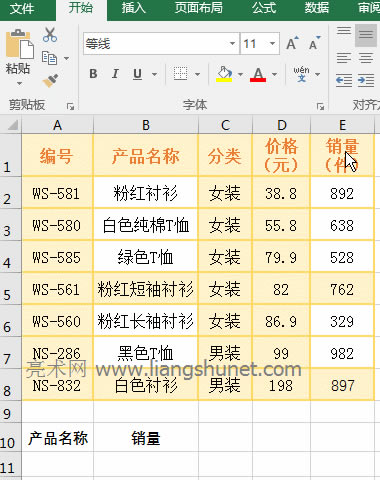380x480 pixels.
Task: Open the paste options arrow below 粘贴
Action: 20,83
